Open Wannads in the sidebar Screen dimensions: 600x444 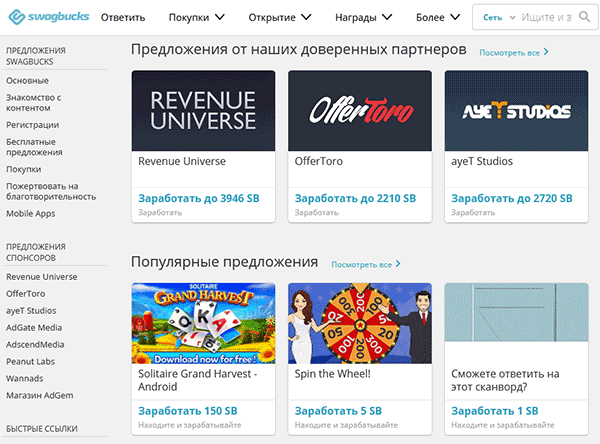[x=24, y=379]
